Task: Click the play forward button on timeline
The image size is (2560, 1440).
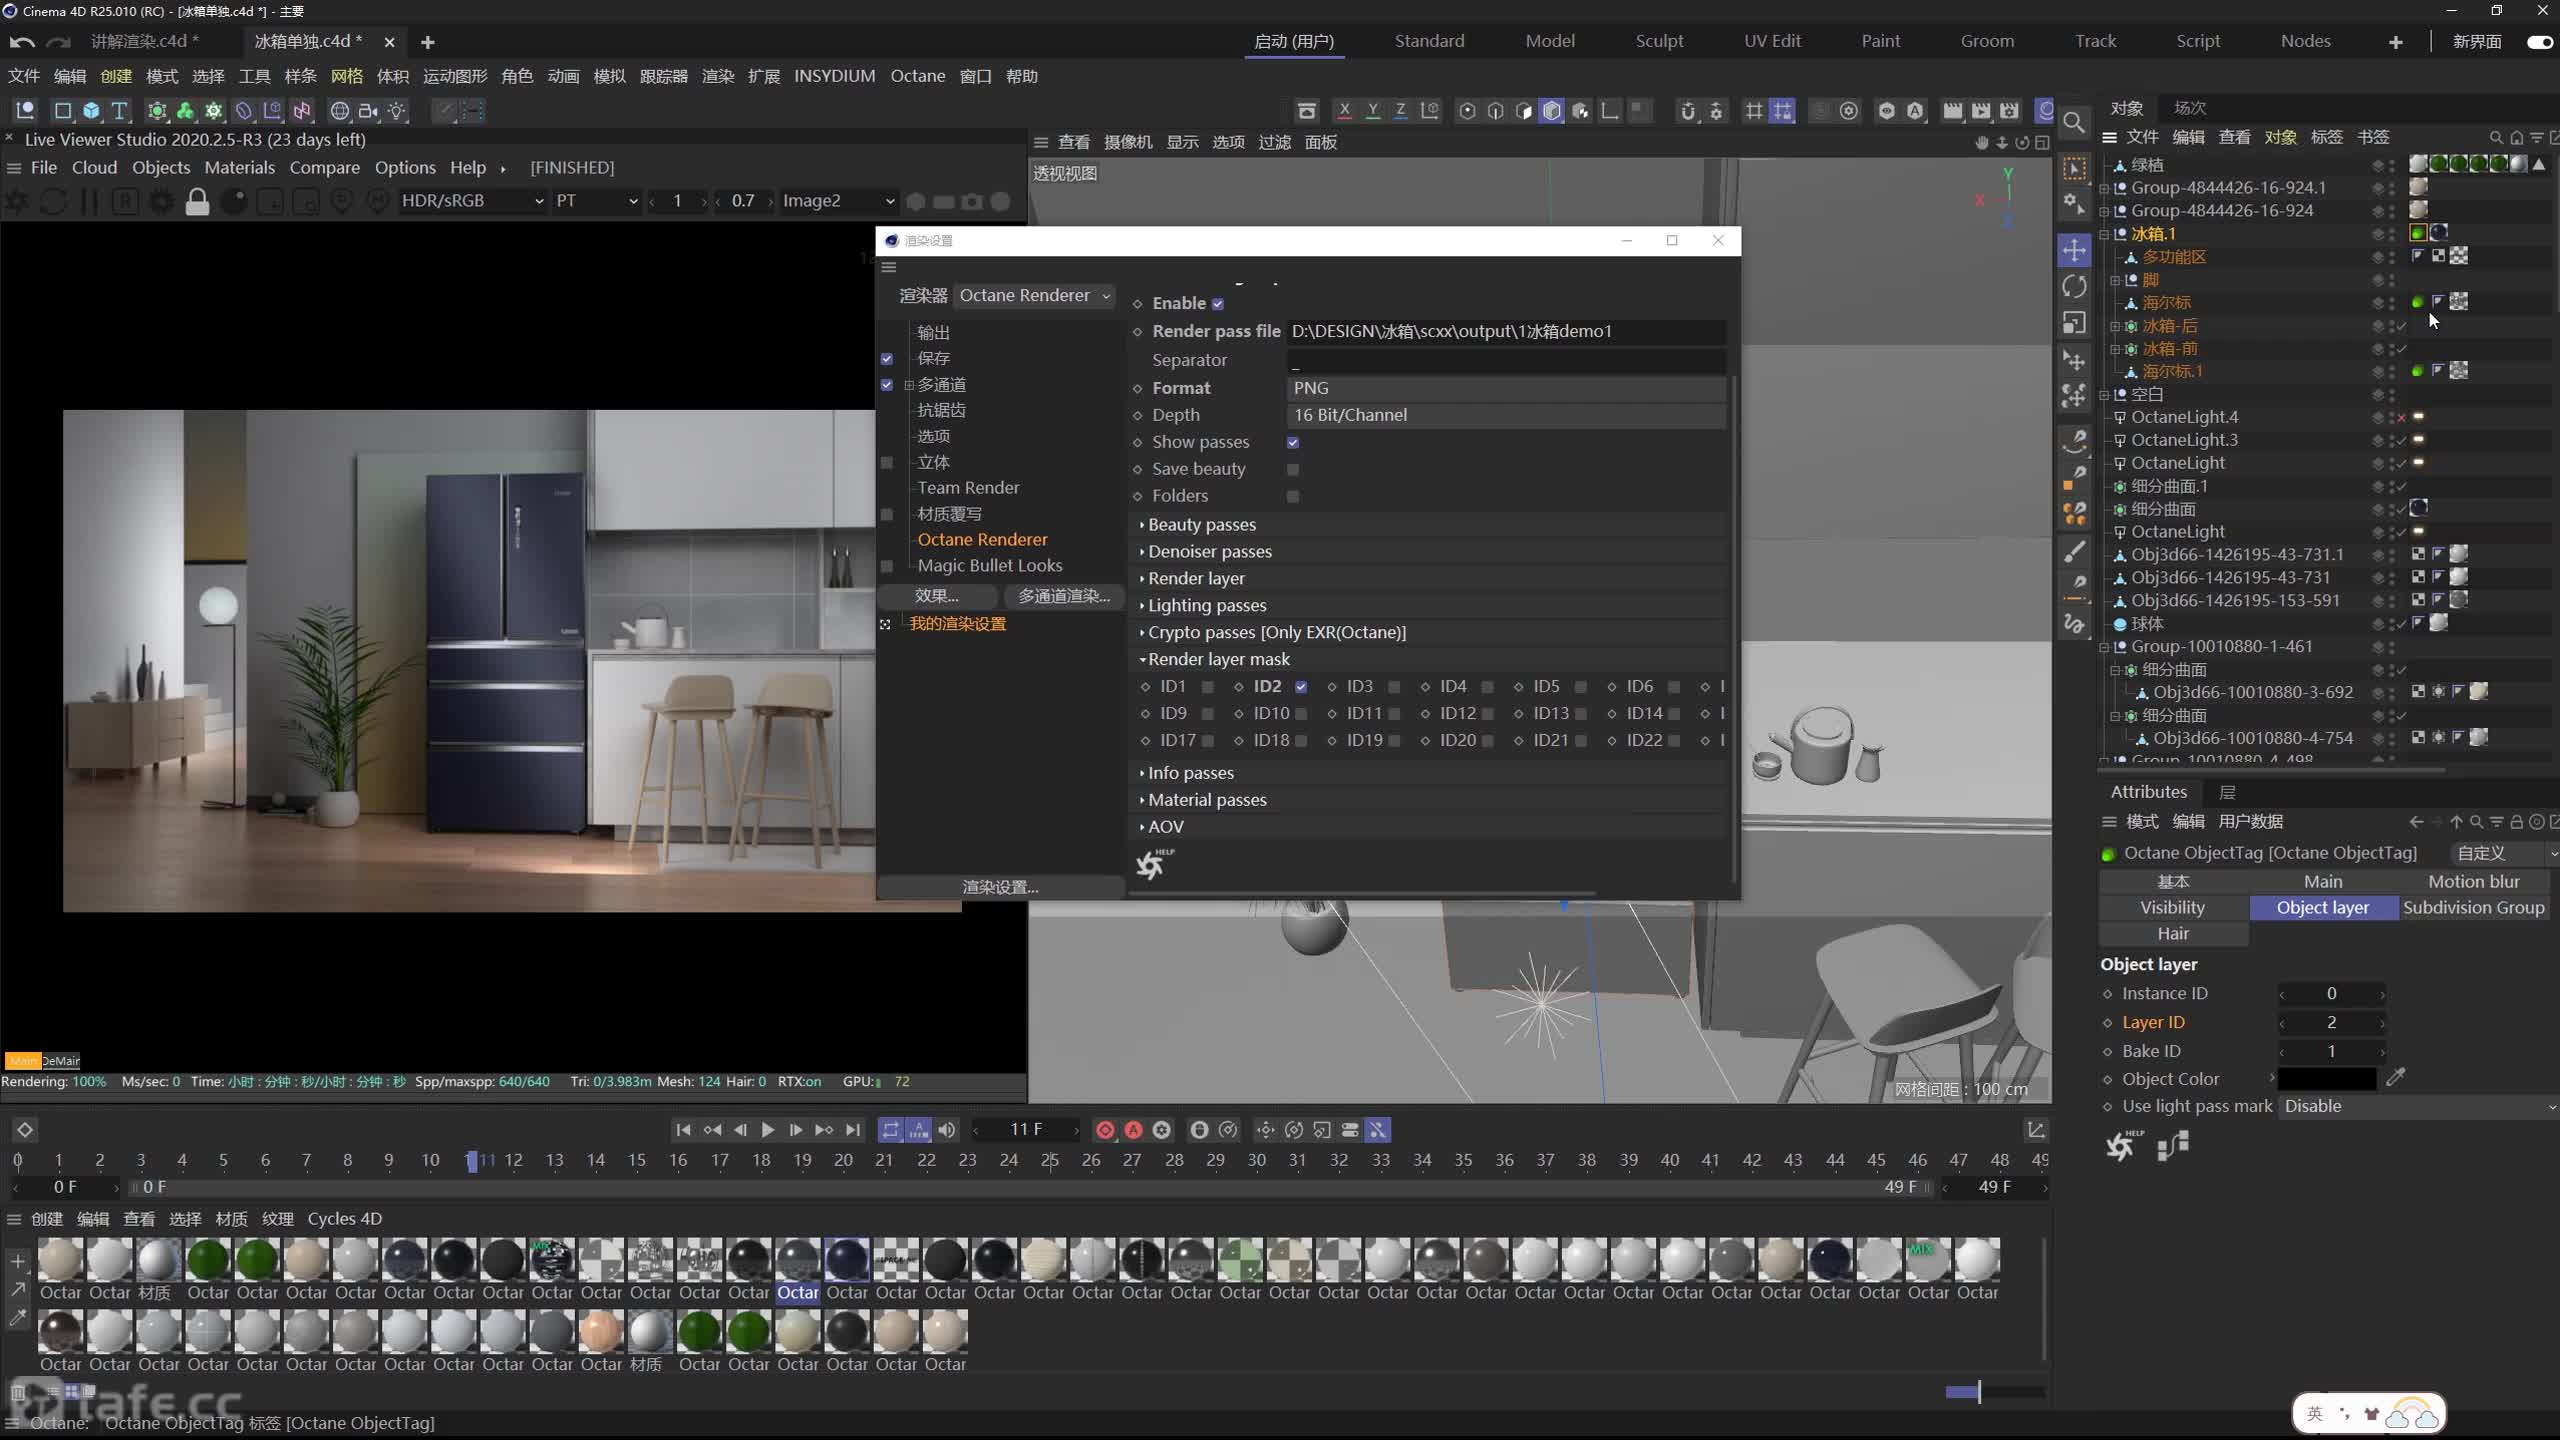Action: [x=768, y=1130]
